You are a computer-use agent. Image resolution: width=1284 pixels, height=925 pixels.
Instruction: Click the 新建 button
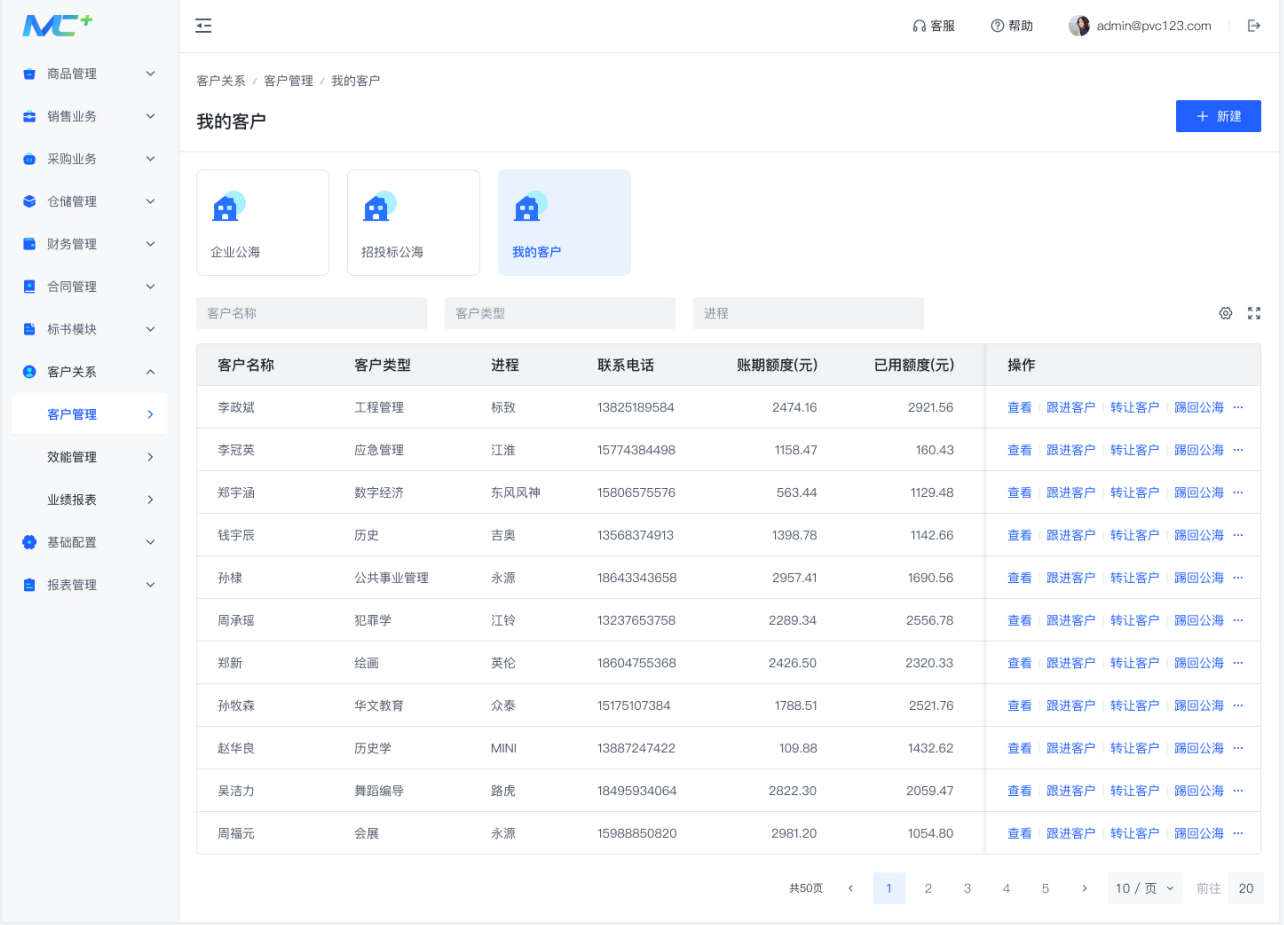[1218, 116]
